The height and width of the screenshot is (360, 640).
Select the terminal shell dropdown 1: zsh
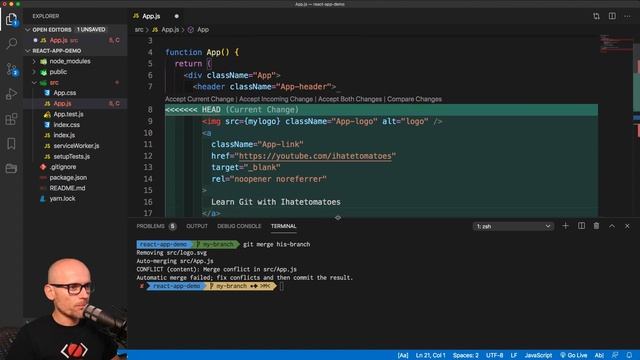point(513,226)
